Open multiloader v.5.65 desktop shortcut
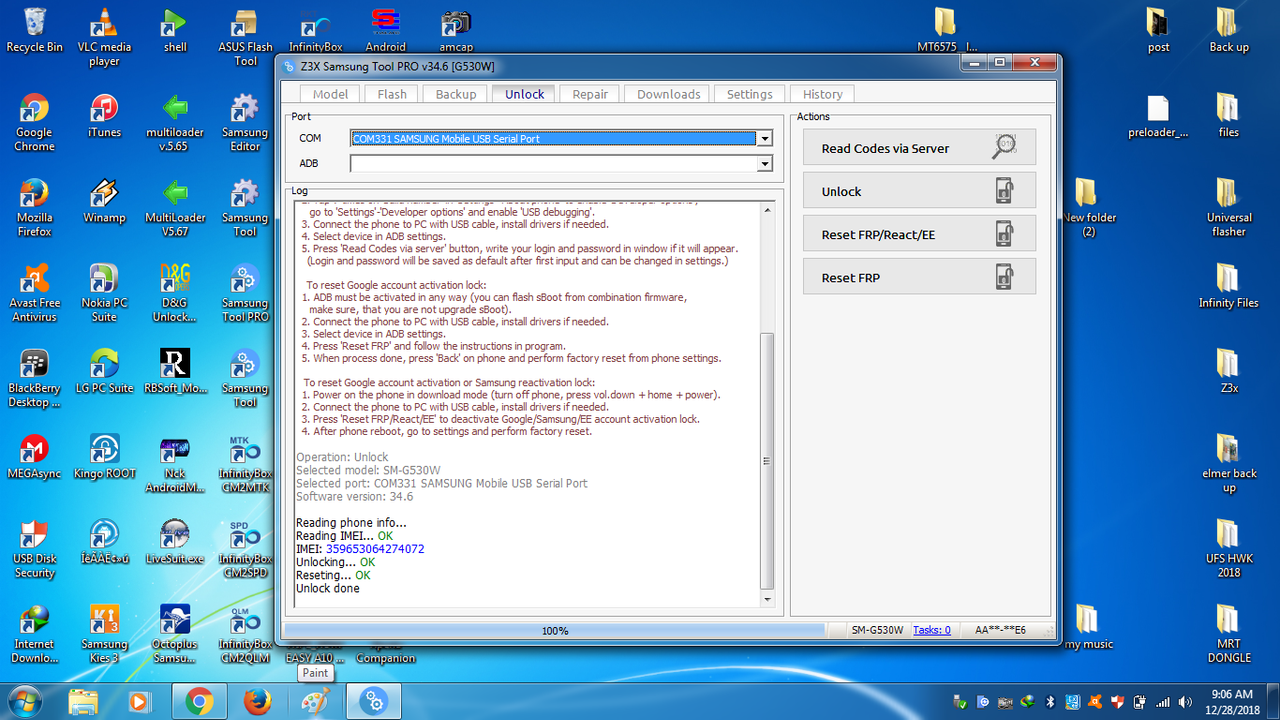The height and width of the screenshot is (720, 1280). 175,122
